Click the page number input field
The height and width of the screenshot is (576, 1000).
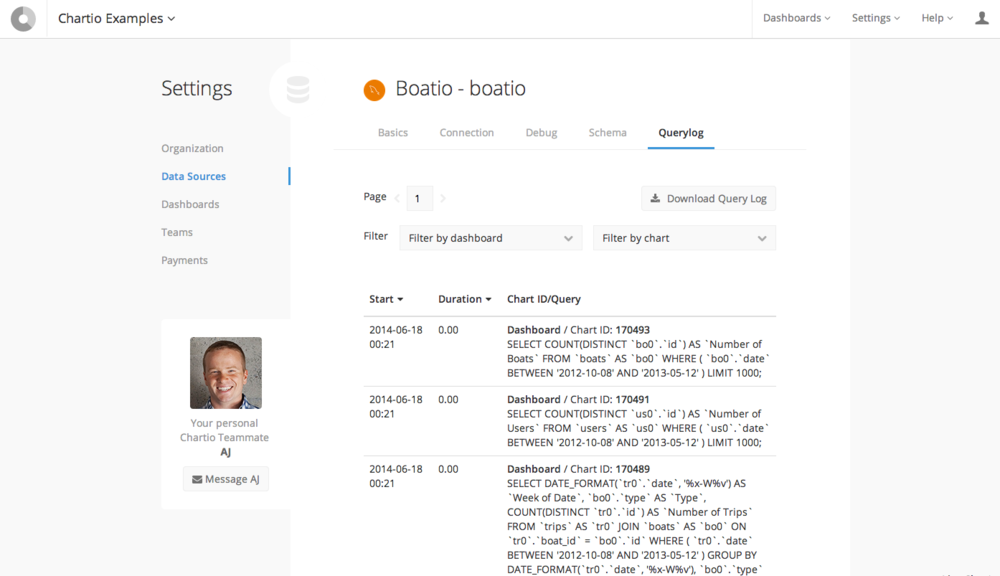click(420, 198)
